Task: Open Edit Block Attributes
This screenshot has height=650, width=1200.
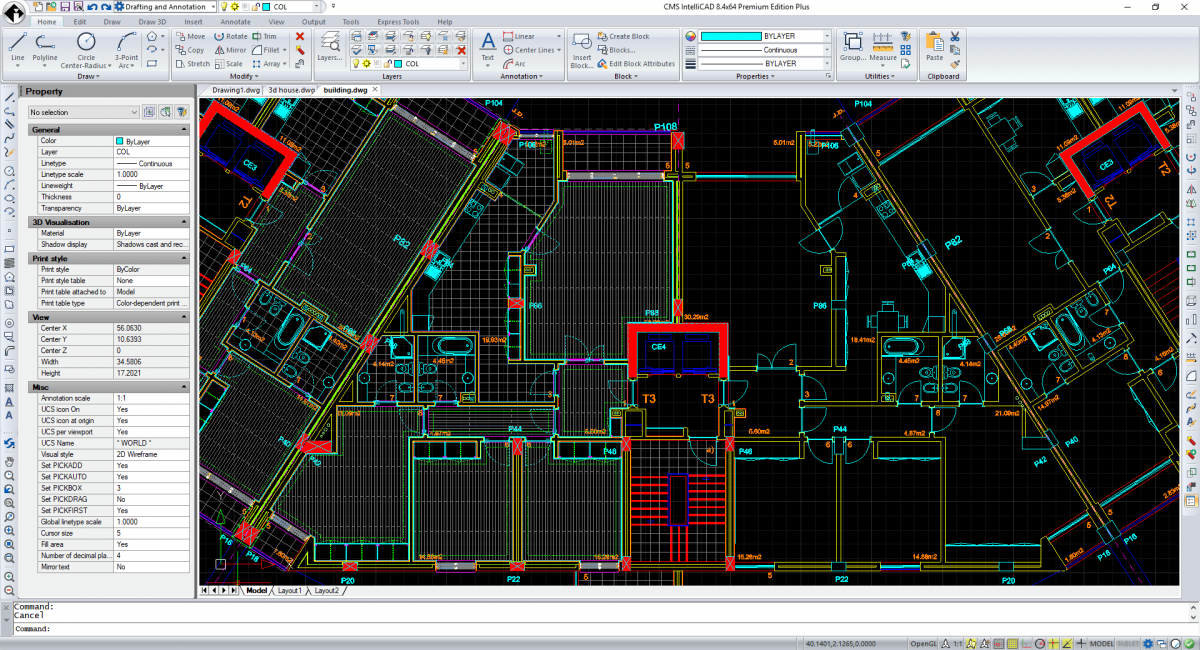Action: [x=637, y=63]
